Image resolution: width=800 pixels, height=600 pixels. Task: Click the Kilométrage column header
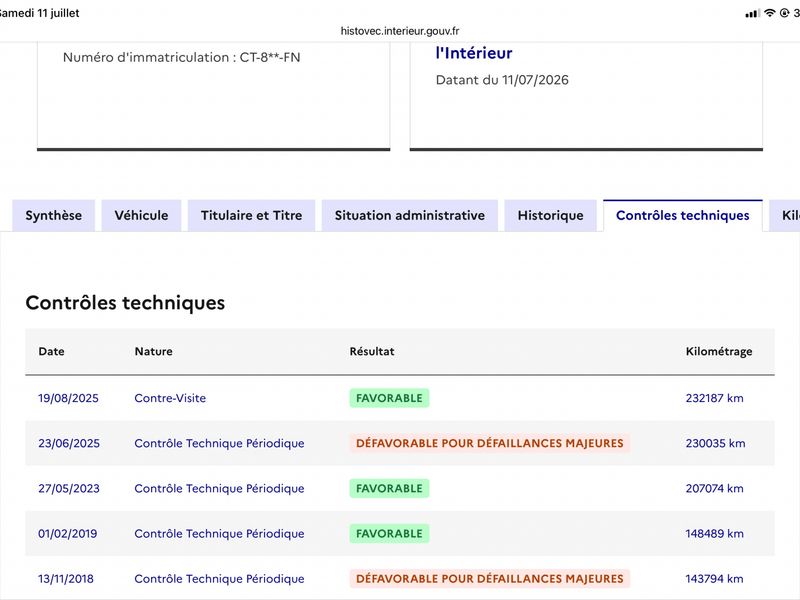pos(719,351)
